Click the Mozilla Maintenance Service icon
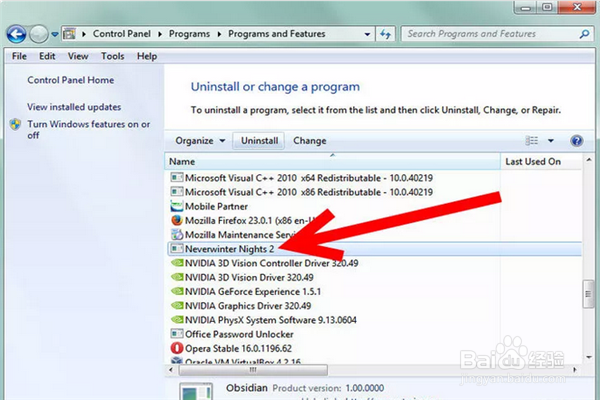The width and height of the screenshot is (600, 400). [x=177, y=234]
